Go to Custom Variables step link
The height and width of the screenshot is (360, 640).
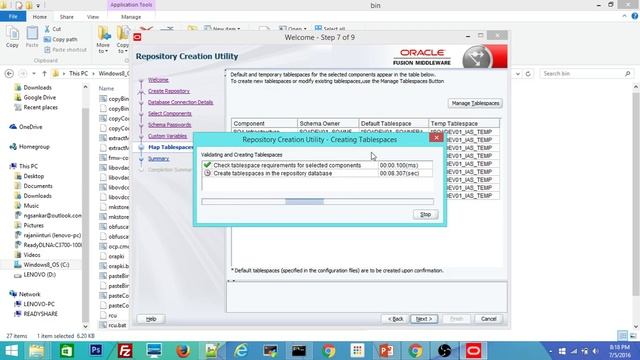tap(167, 136)
